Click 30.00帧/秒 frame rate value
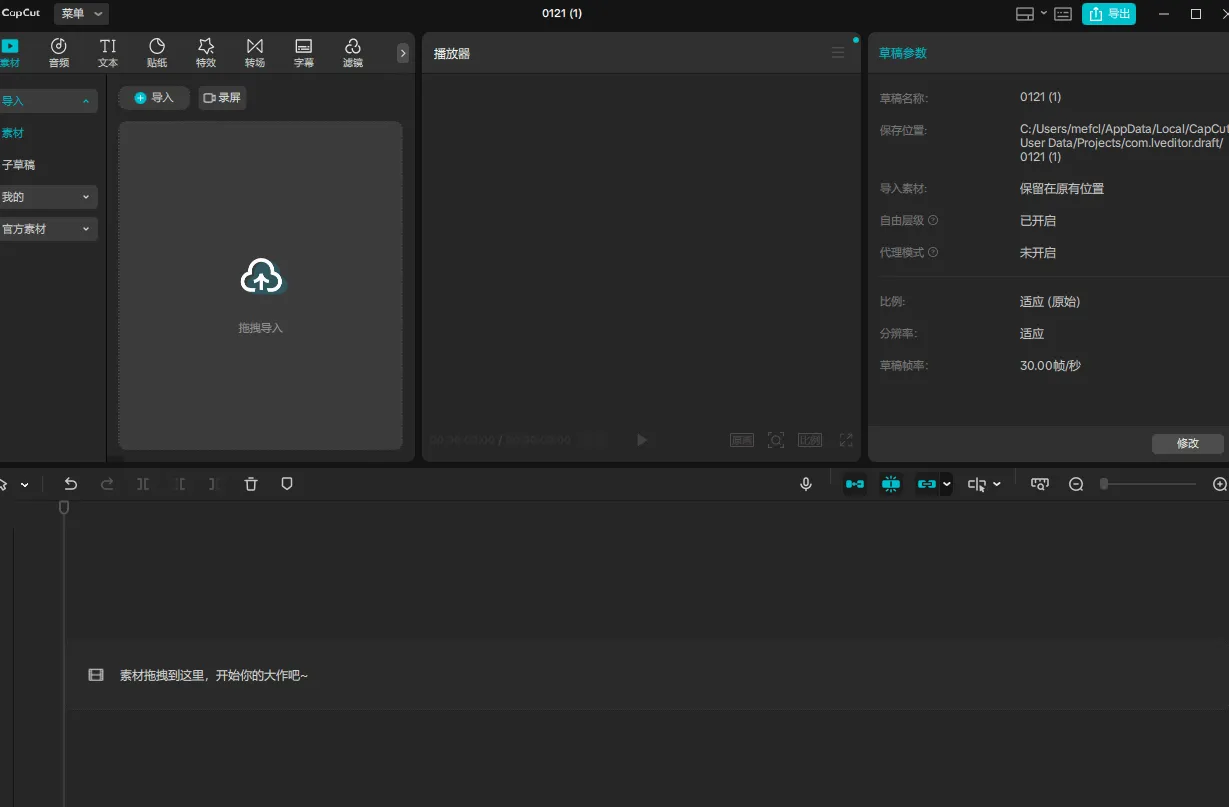The image size is (1229, 807). 1050,365
